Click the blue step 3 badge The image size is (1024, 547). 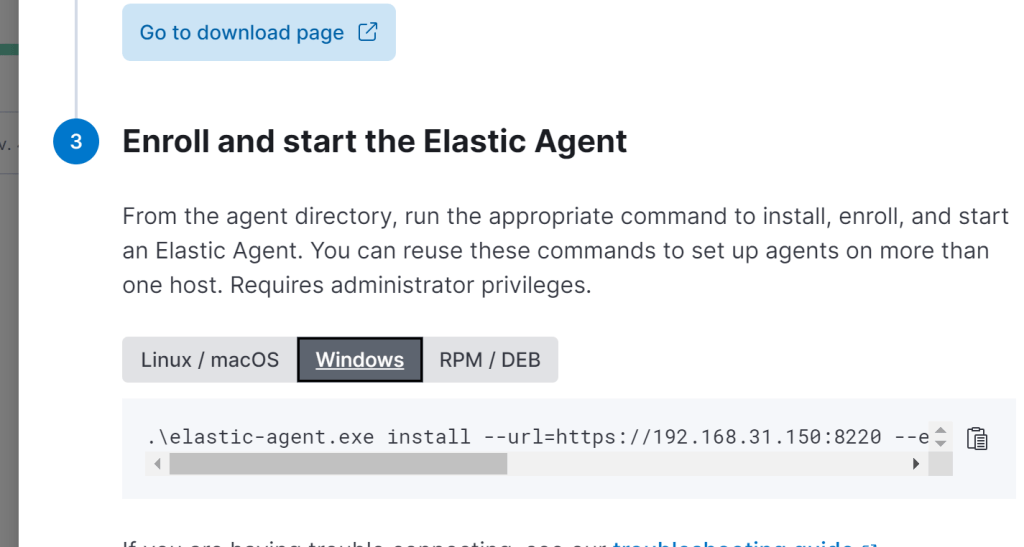click(x=76, y=142)
